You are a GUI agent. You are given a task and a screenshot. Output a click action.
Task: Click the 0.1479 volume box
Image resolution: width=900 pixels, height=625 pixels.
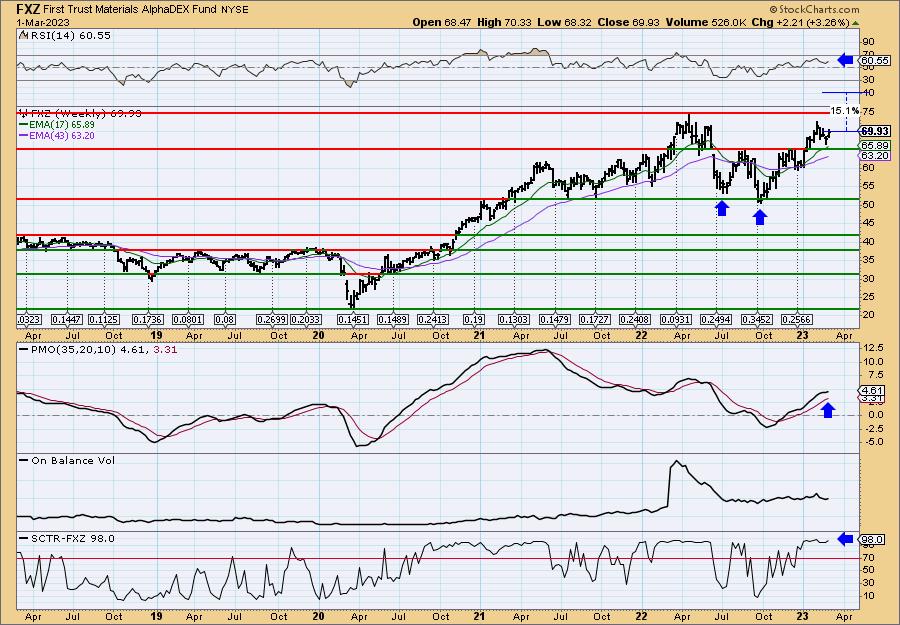tap(555, 319)
